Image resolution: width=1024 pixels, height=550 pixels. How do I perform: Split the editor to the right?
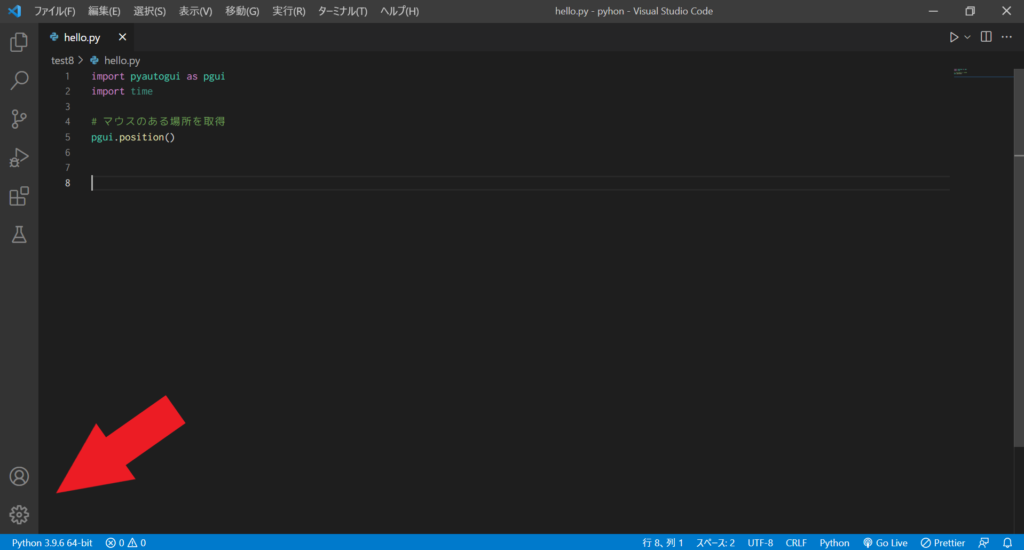pyautogui.click(x=986, y=37)
